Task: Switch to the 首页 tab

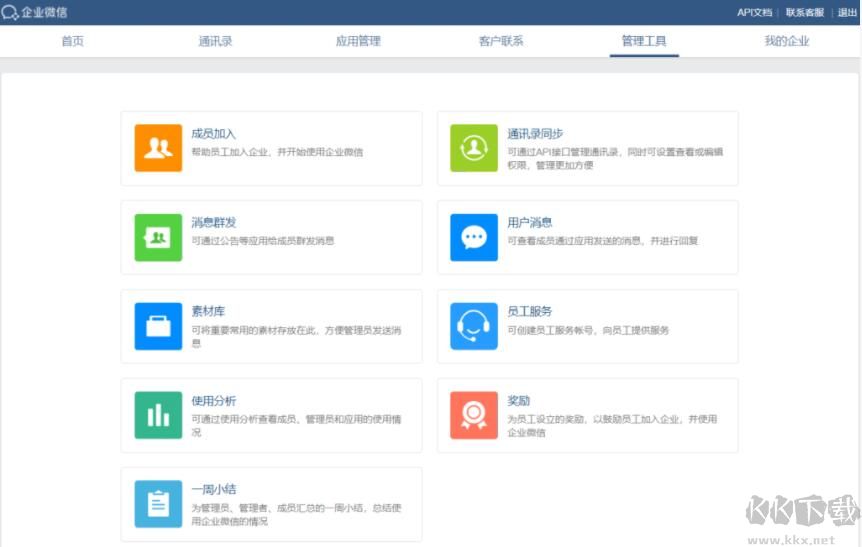Action: [x=72, y=41]
